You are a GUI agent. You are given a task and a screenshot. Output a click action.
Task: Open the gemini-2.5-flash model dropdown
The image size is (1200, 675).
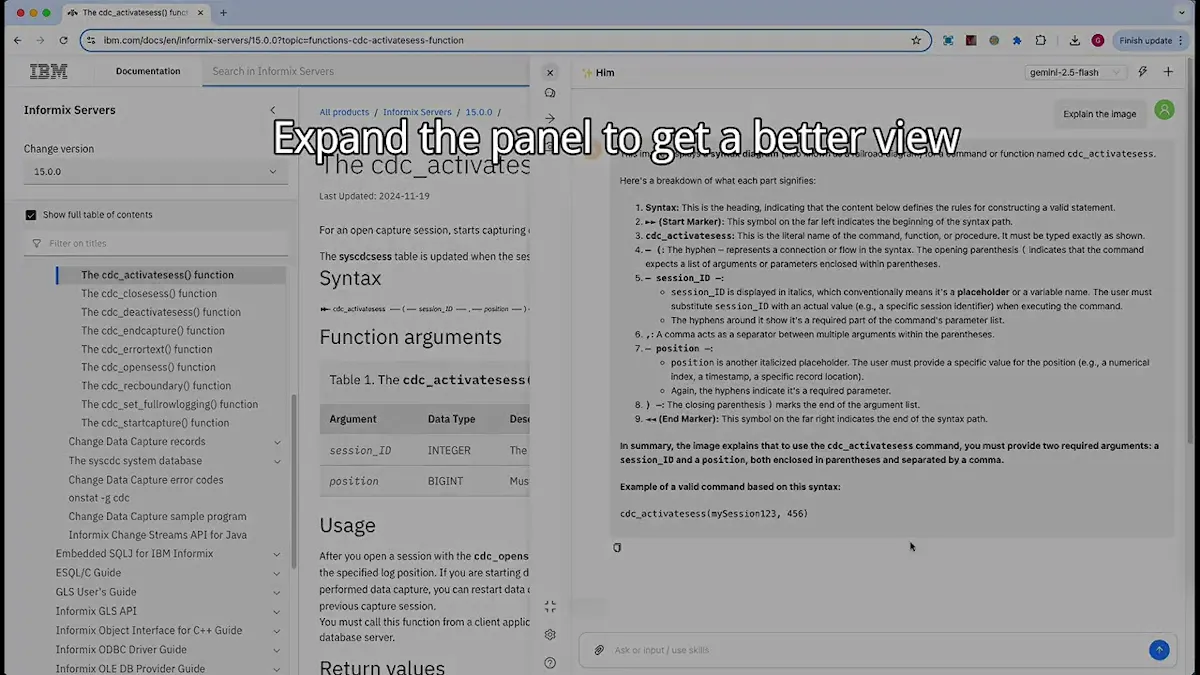tap(1076, 72)
